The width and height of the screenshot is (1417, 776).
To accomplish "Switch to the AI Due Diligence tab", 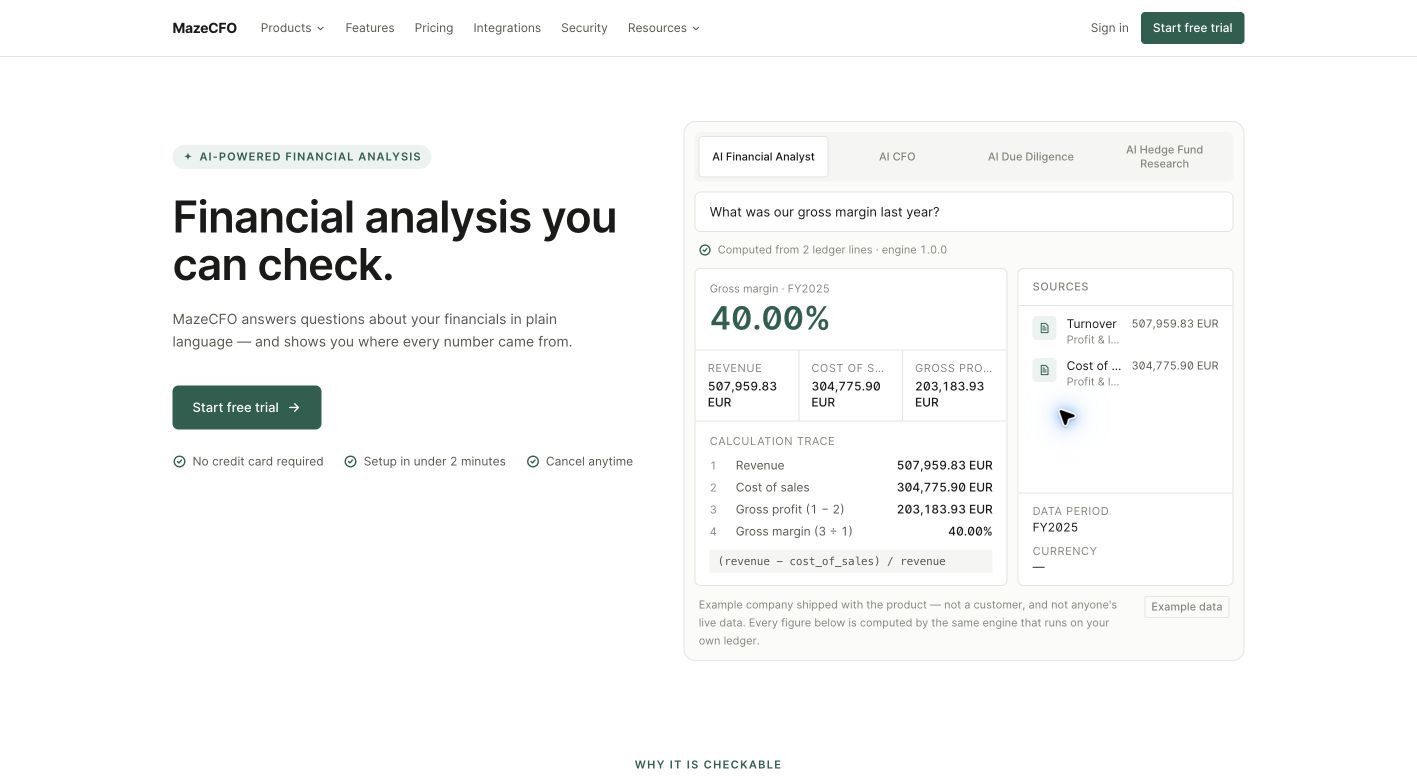I will click(x=1031, y=157).
